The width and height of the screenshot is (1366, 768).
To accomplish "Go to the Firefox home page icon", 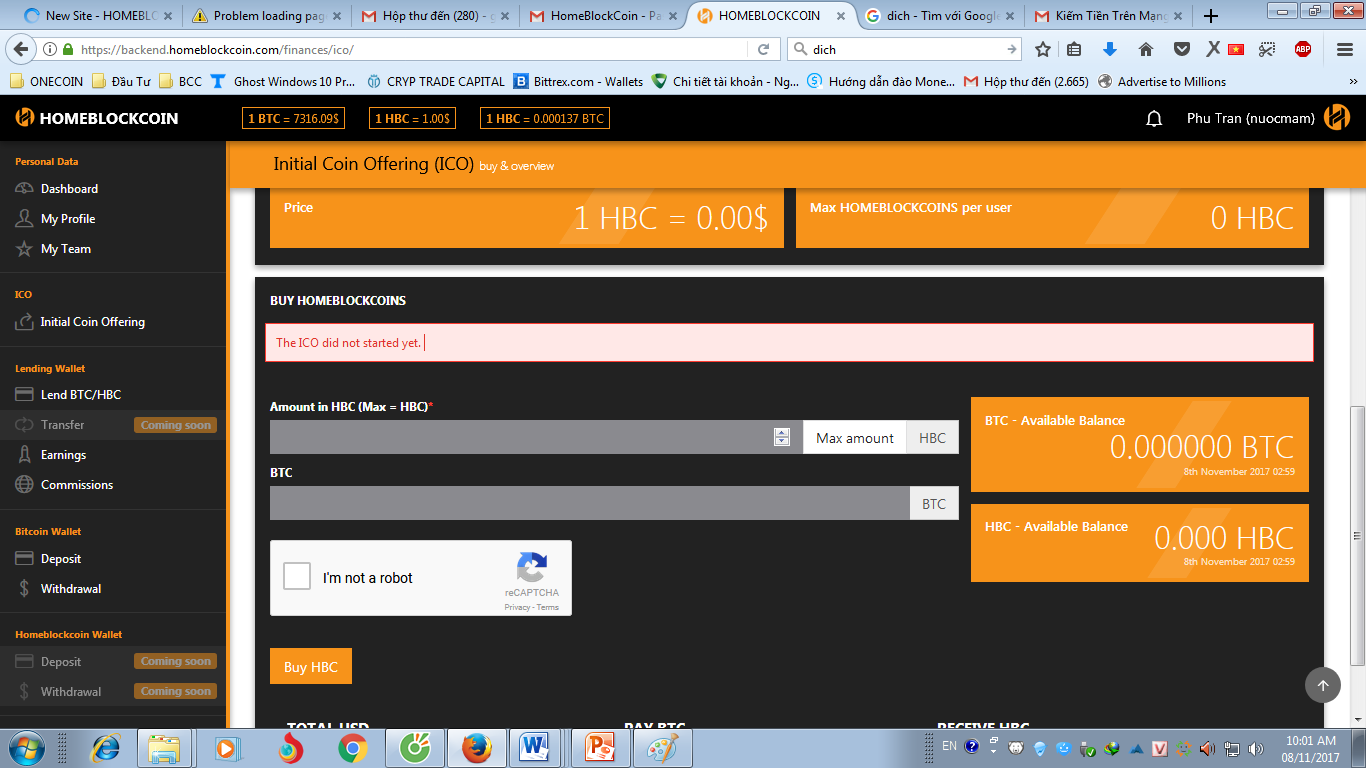I will (1146, 49).
